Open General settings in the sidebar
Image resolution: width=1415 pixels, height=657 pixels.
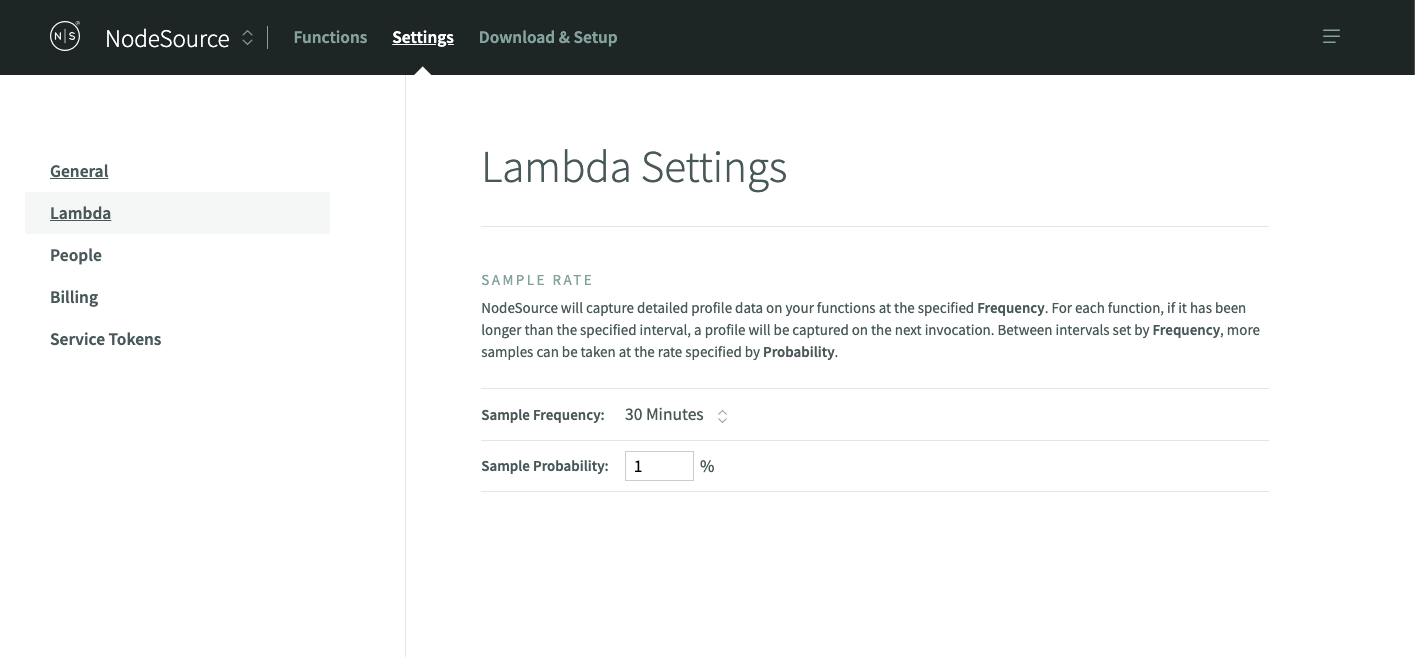(79, 171)
